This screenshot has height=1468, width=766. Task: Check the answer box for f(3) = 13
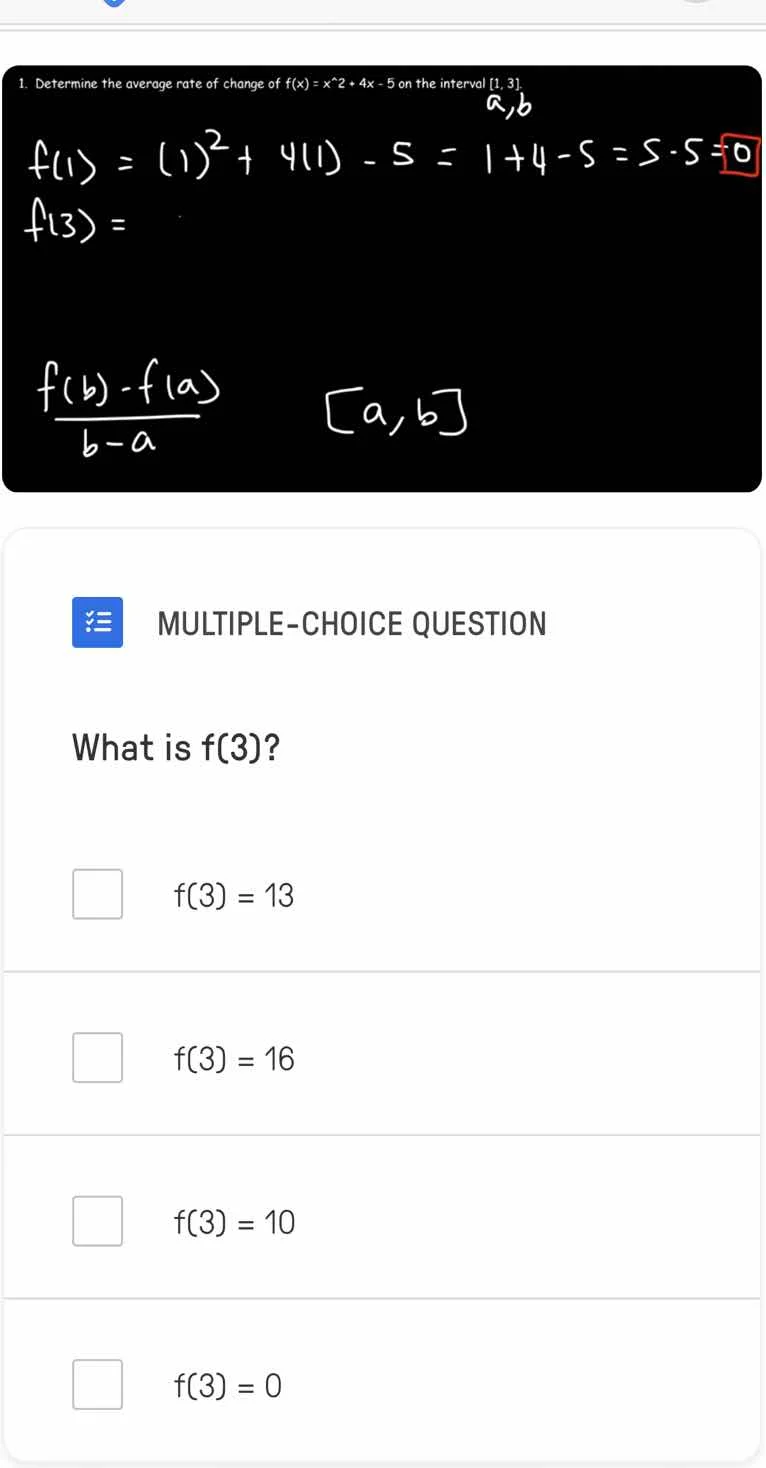coord(97,894)
